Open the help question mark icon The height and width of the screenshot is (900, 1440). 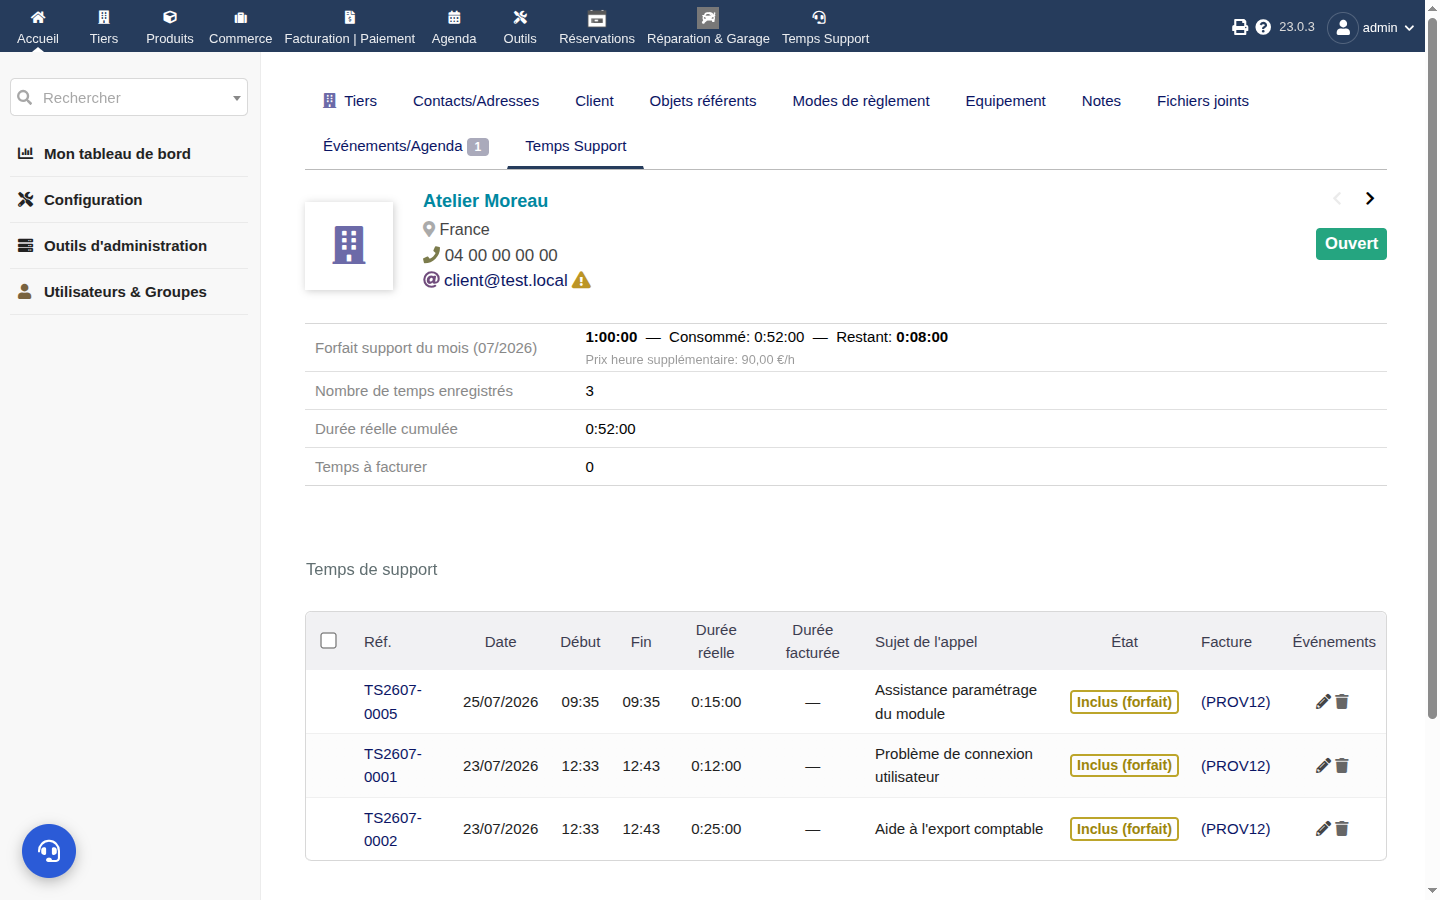[1263, 27]
